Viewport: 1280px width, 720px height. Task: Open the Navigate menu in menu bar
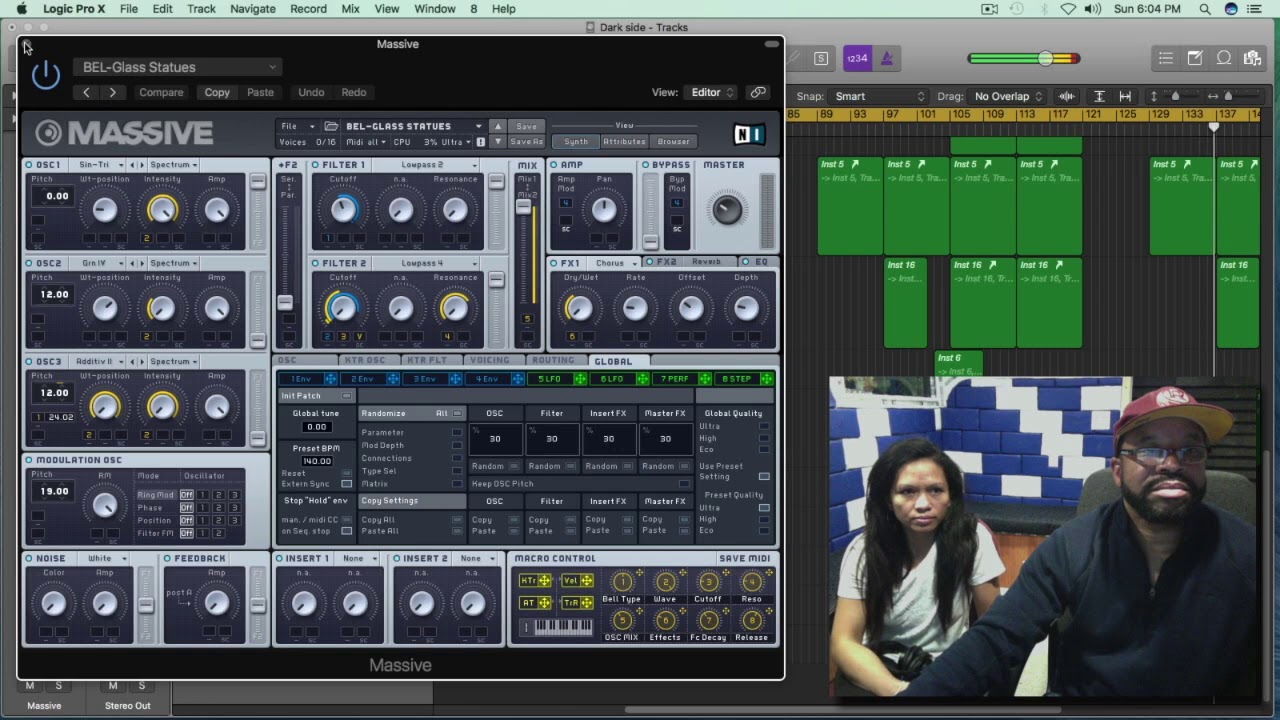pos(253,9)
